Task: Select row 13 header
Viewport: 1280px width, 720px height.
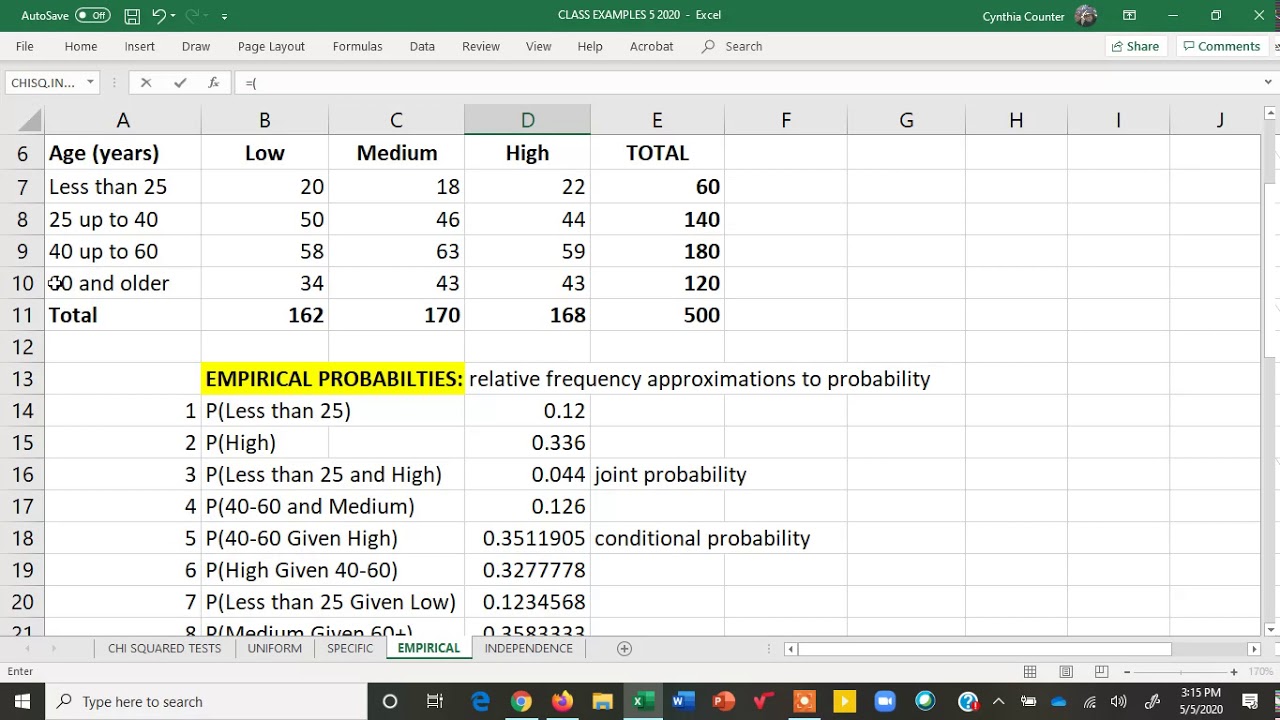Action: 22,379
